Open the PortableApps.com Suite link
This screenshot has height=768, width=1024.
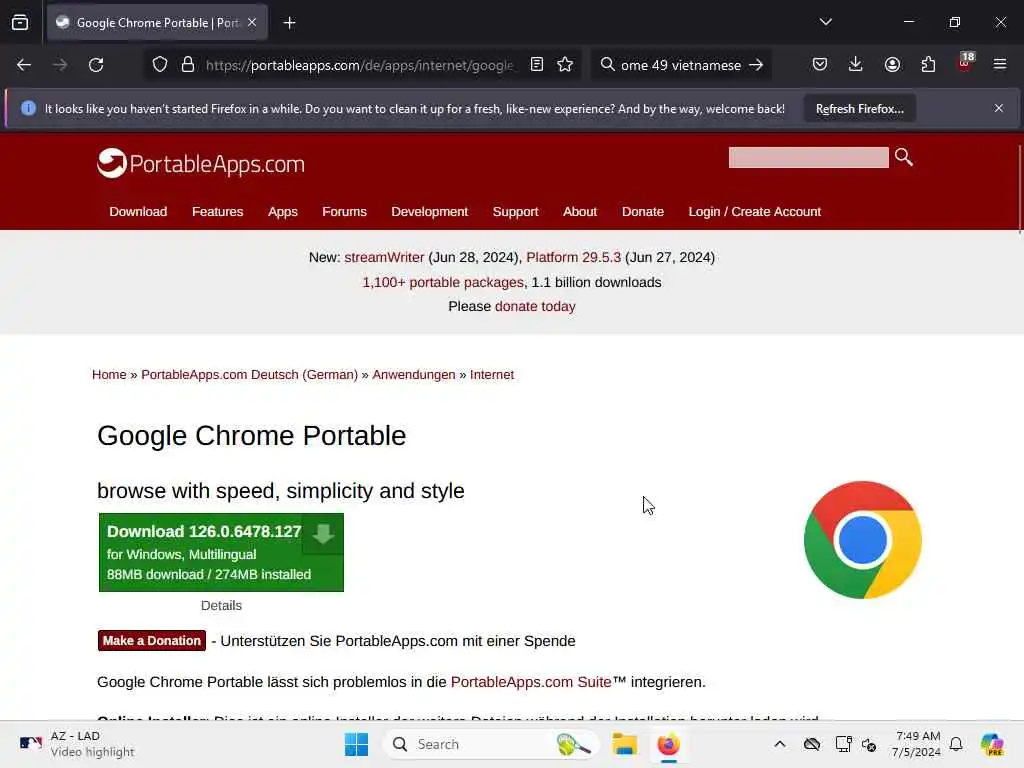(x=531, y=682)
